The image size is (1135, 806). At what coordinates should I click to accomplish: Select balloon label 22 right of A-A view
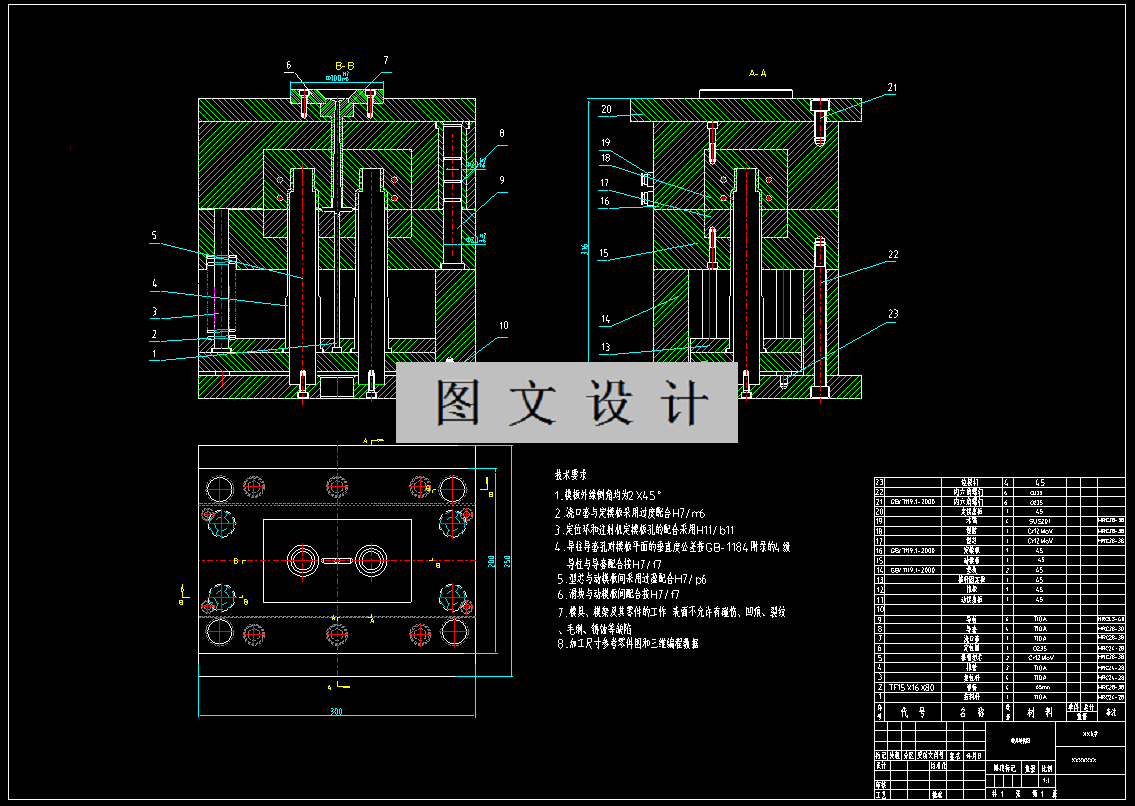click(893, 254)
